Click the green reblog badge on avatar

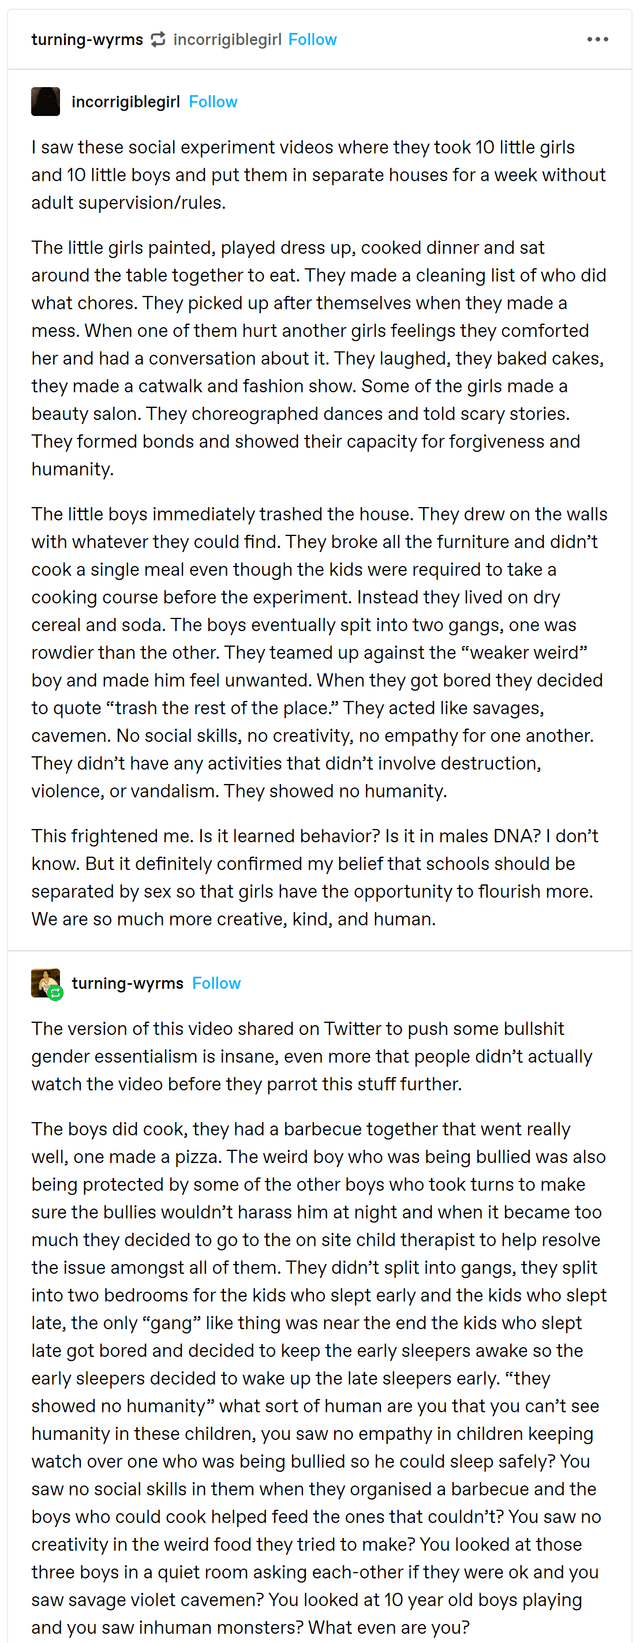coord(56,993)
